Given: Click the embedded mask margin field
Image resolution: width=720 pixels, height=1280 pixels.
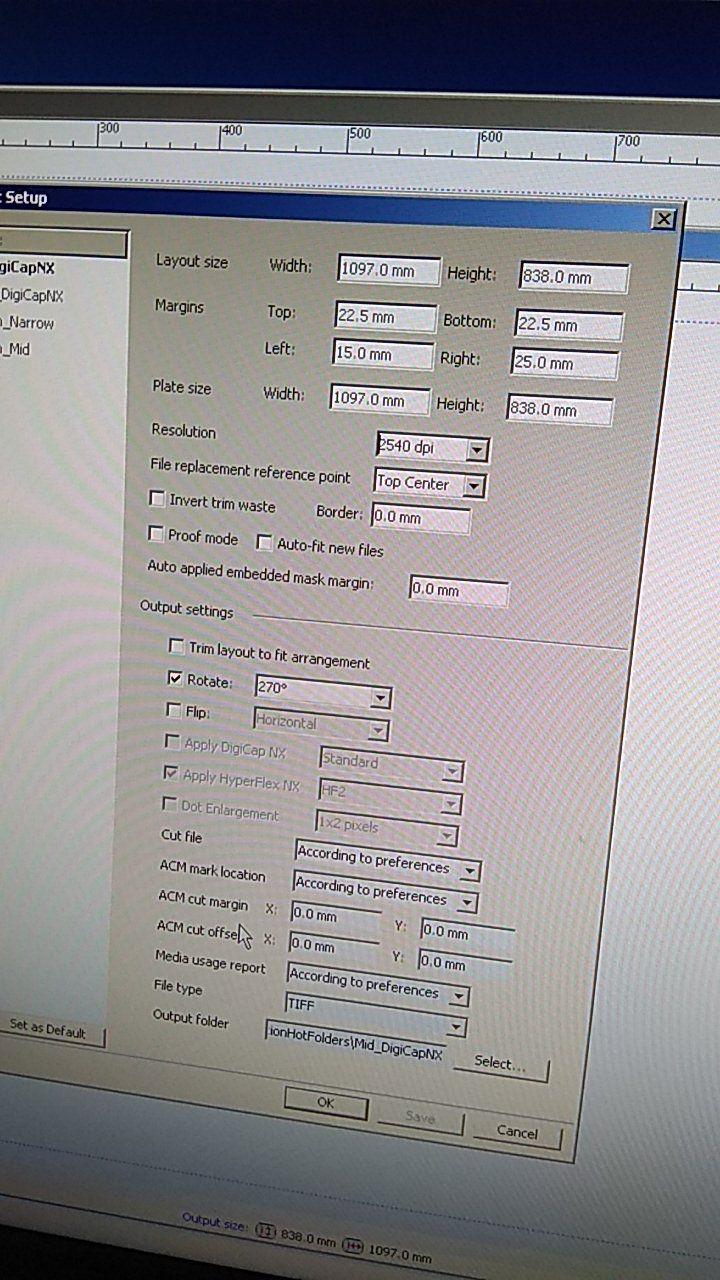Looking at the screenshot, I should [x=459, y=591].
